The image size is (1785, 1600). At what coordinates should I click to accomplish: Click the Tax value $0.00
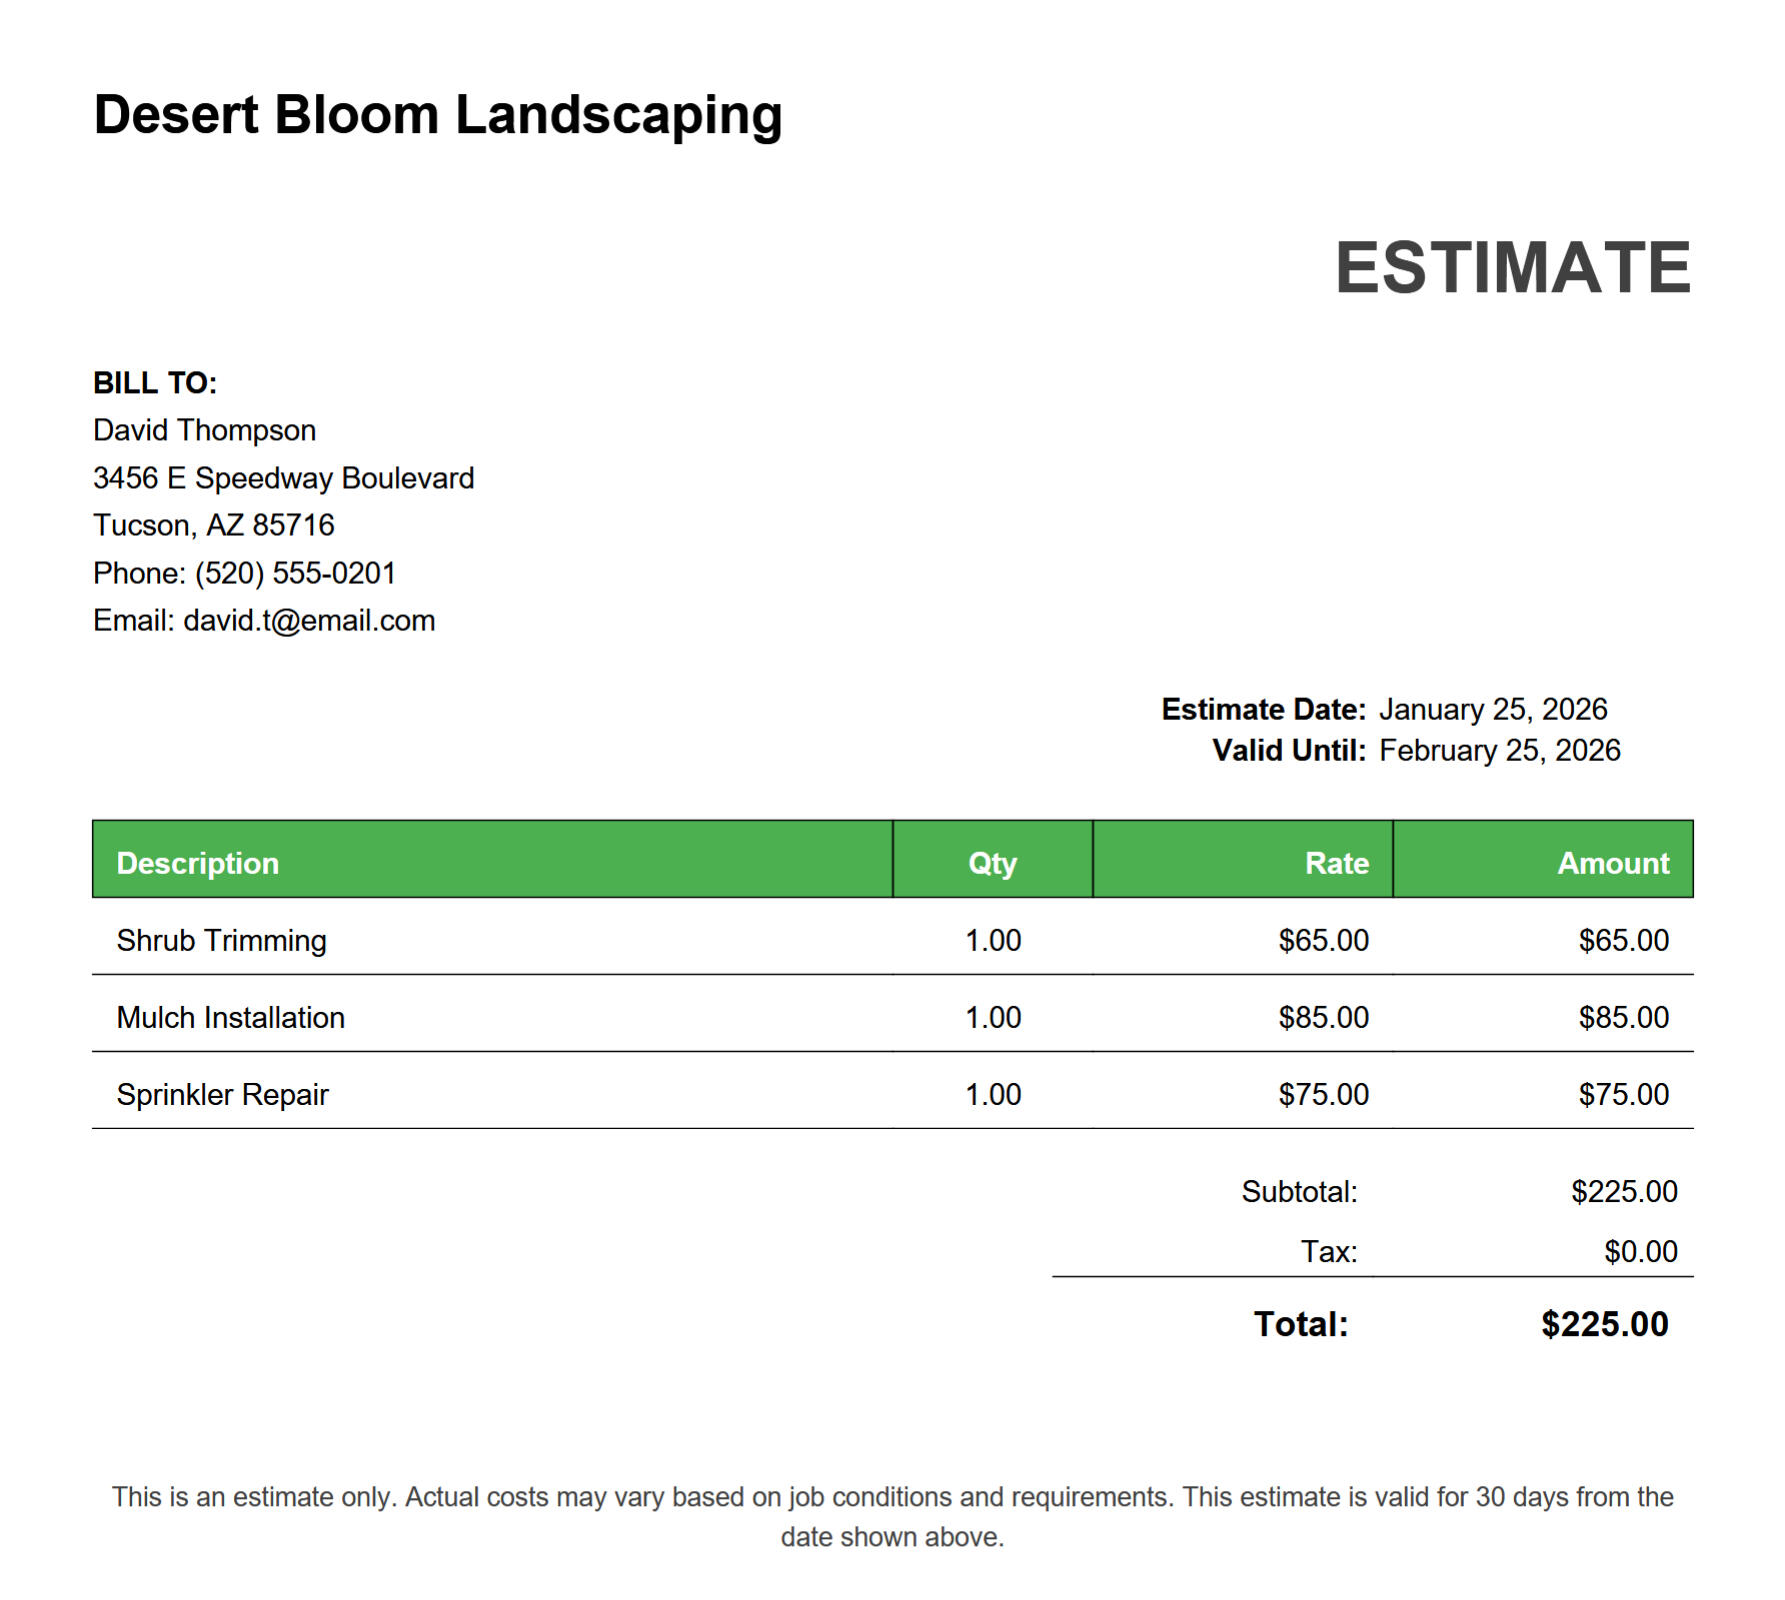click(1640, 1251)
